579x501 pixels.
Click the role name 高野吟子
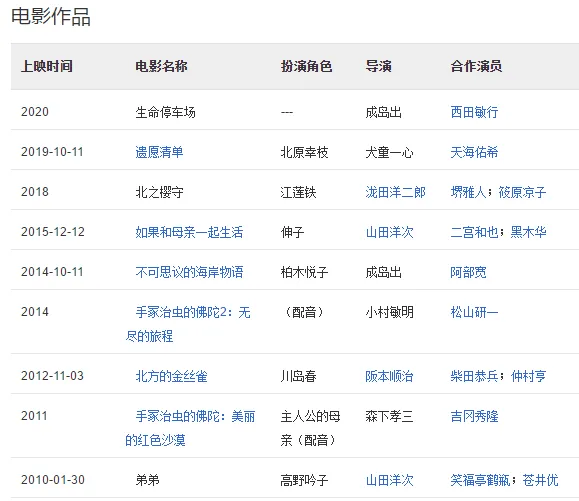[x=304, y=480]
